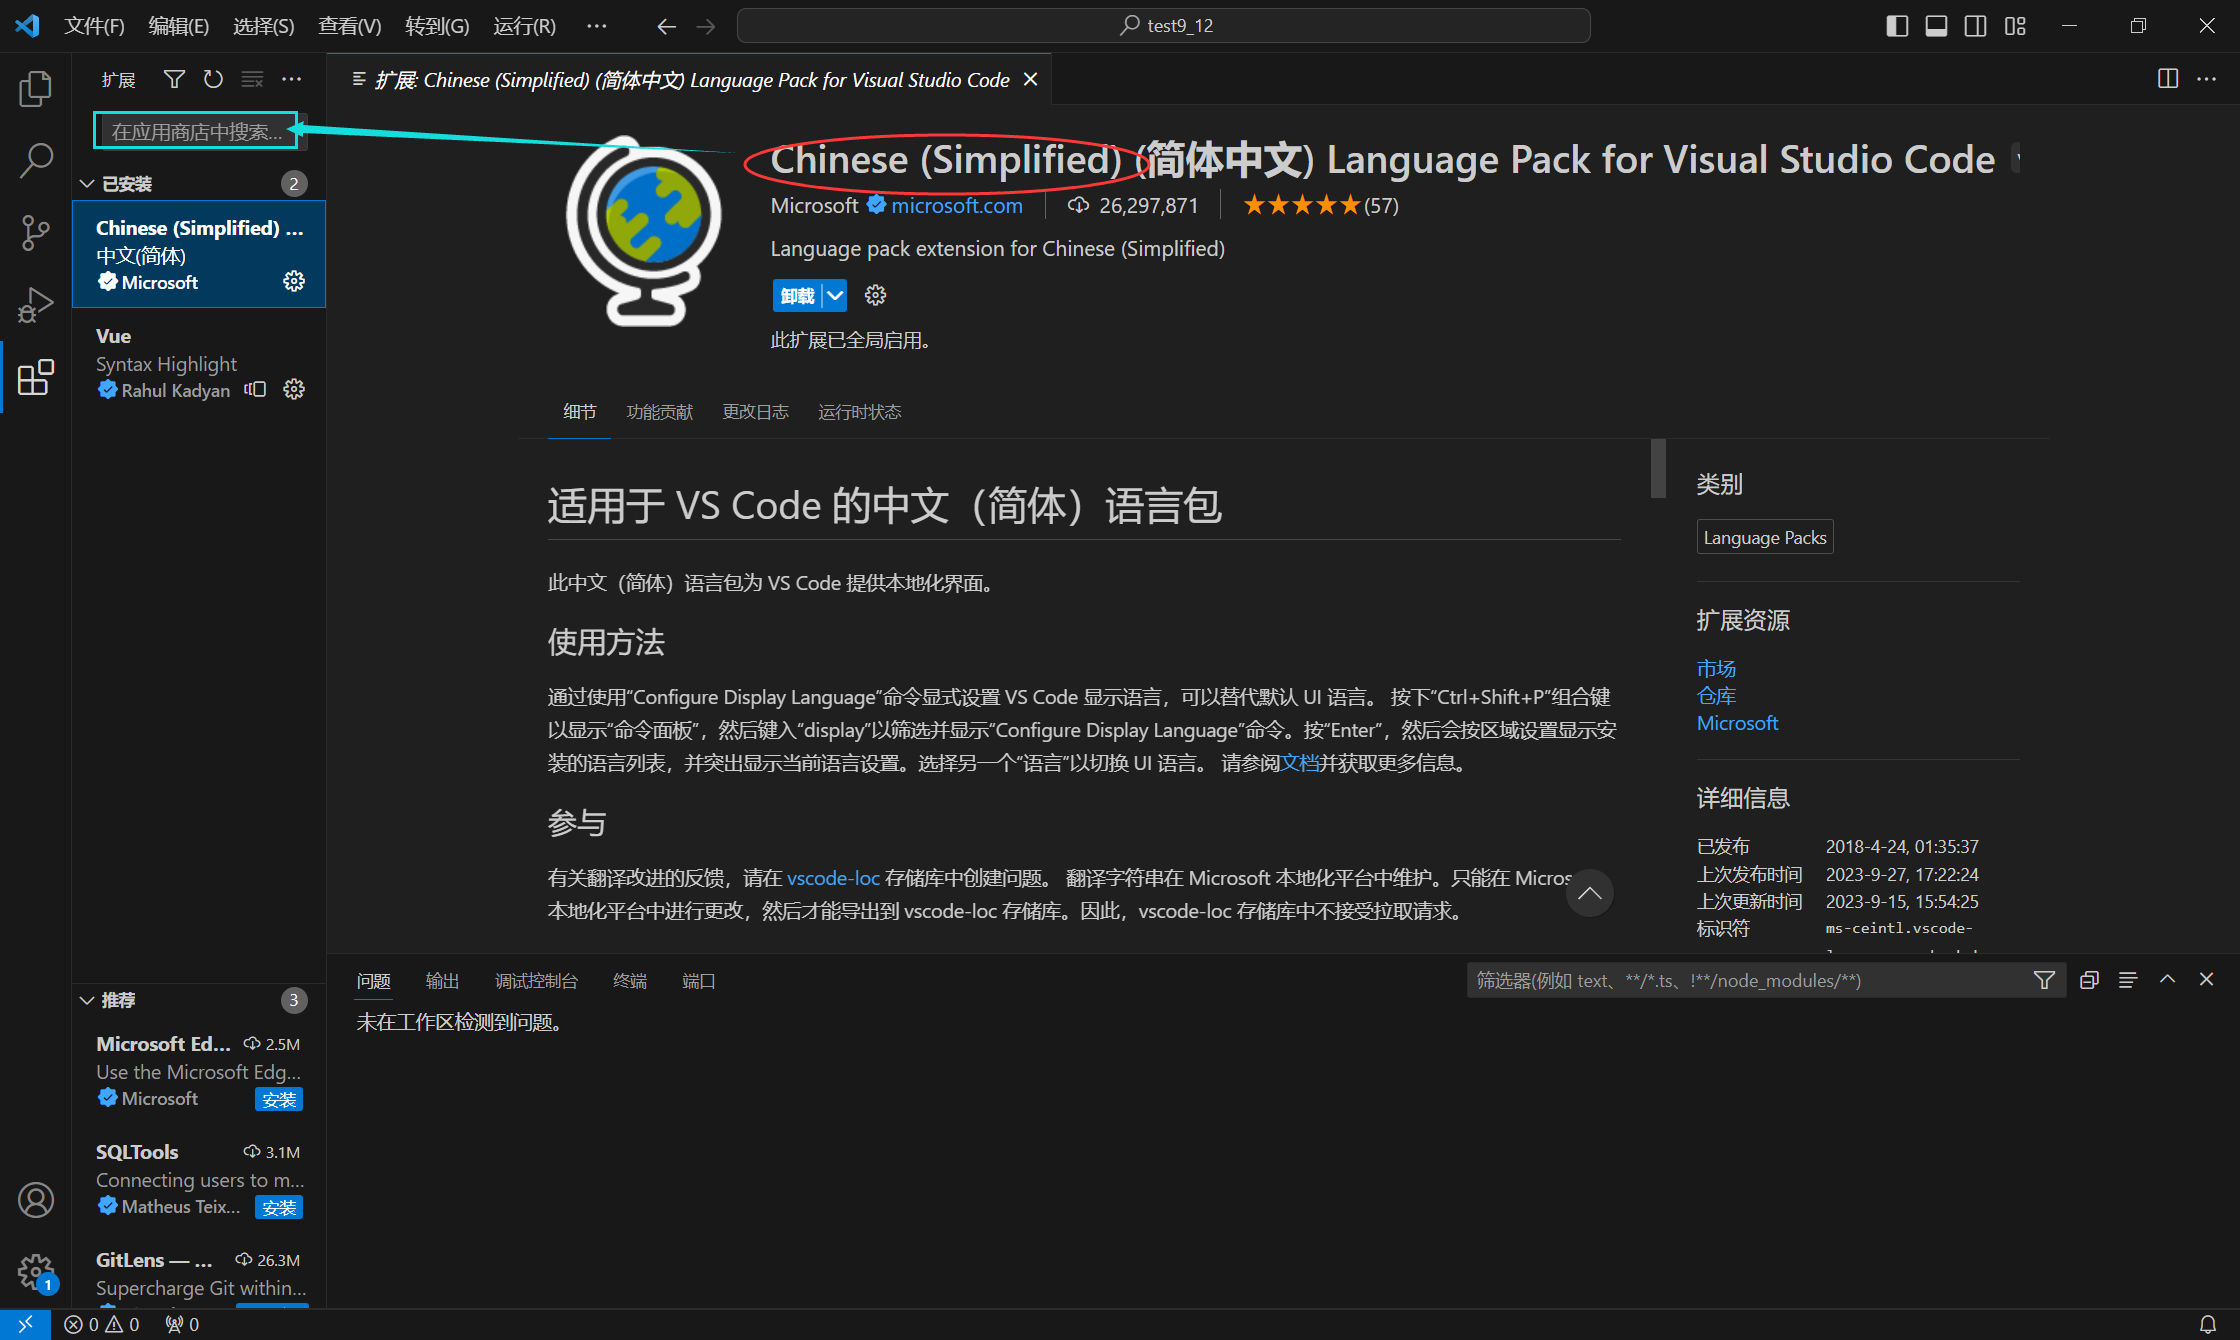Open Accounts icon in activity bar
The height and width of the screenshot is (1340, 2240).
(35, 1199)
